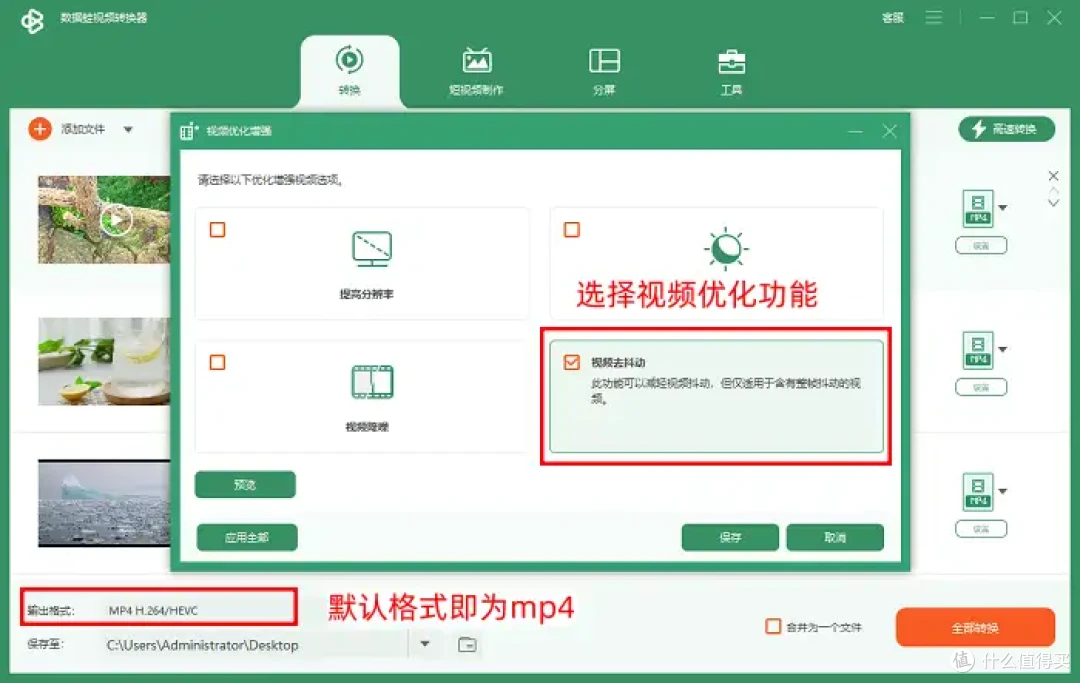Select the third iceberg video thumbnail
This screenshot has width=1080, height=683.
[104, 503]
